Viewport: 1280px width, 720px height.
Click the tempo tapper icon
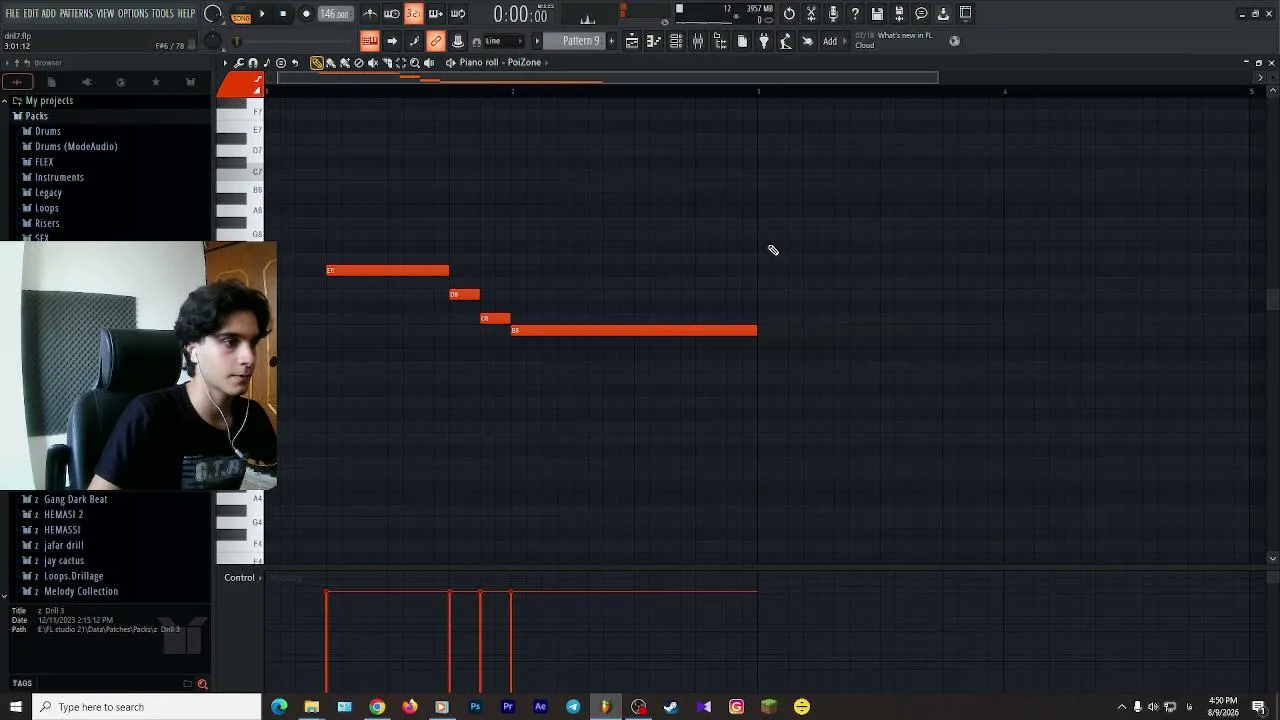[x=786, y=41]
